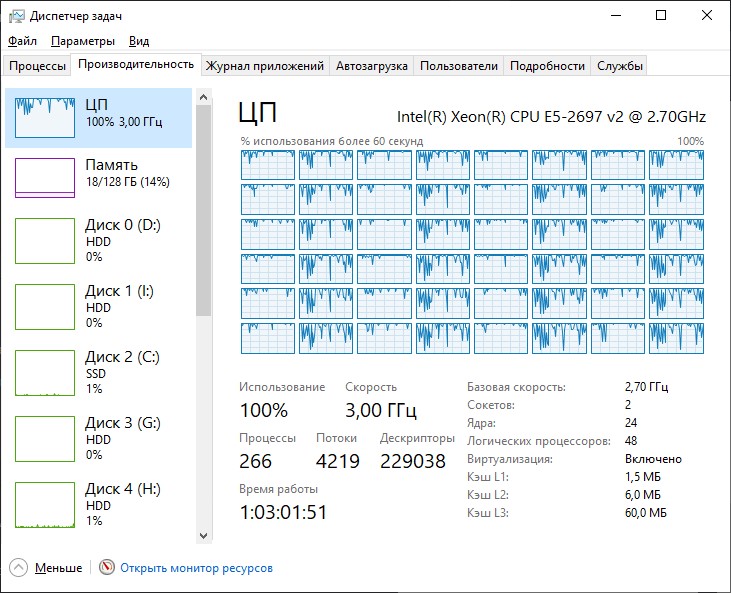Screen dimensions: 731x593
Task: Select the ЦП mini graph thumbnail
Action: pyautogui.click(x=45, y=118)
